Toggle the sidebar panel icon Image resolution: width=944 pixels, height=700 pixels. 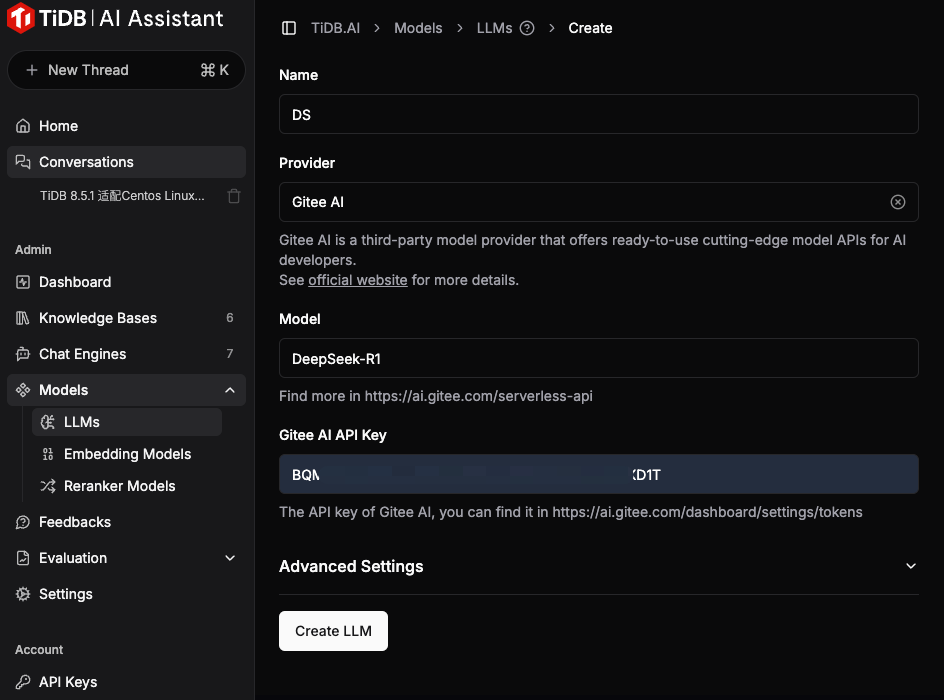pos(289,28)
